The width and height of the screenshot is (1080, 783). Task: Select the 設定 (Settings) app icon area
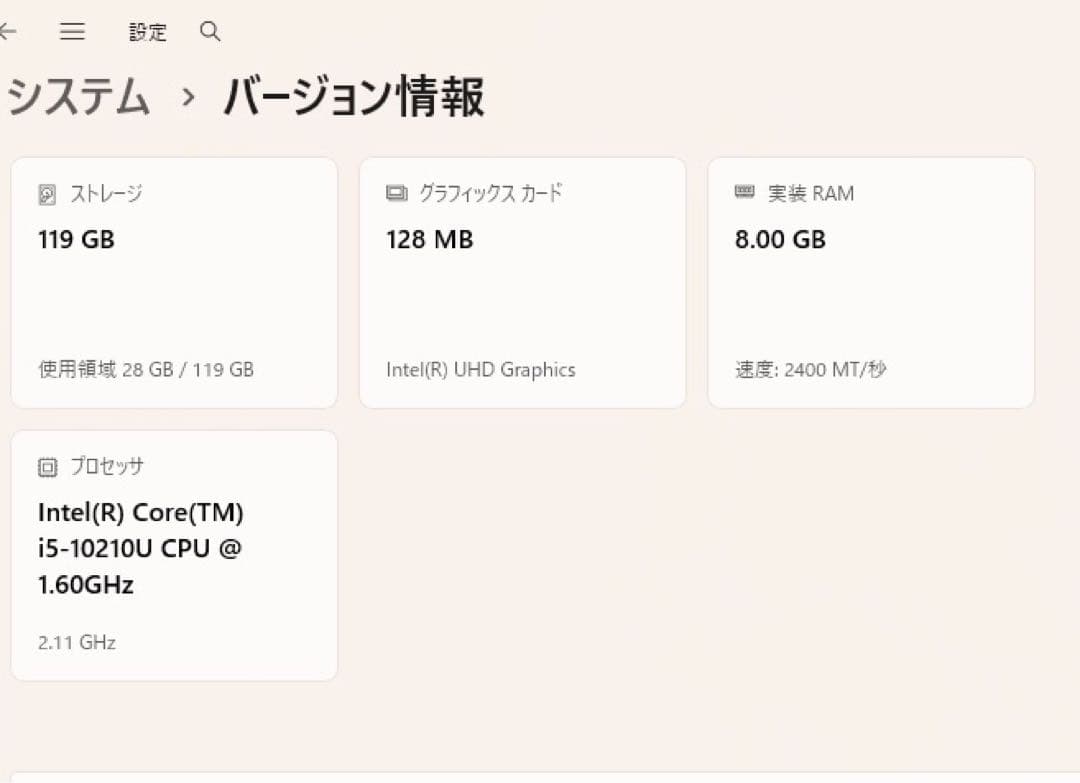148,32
